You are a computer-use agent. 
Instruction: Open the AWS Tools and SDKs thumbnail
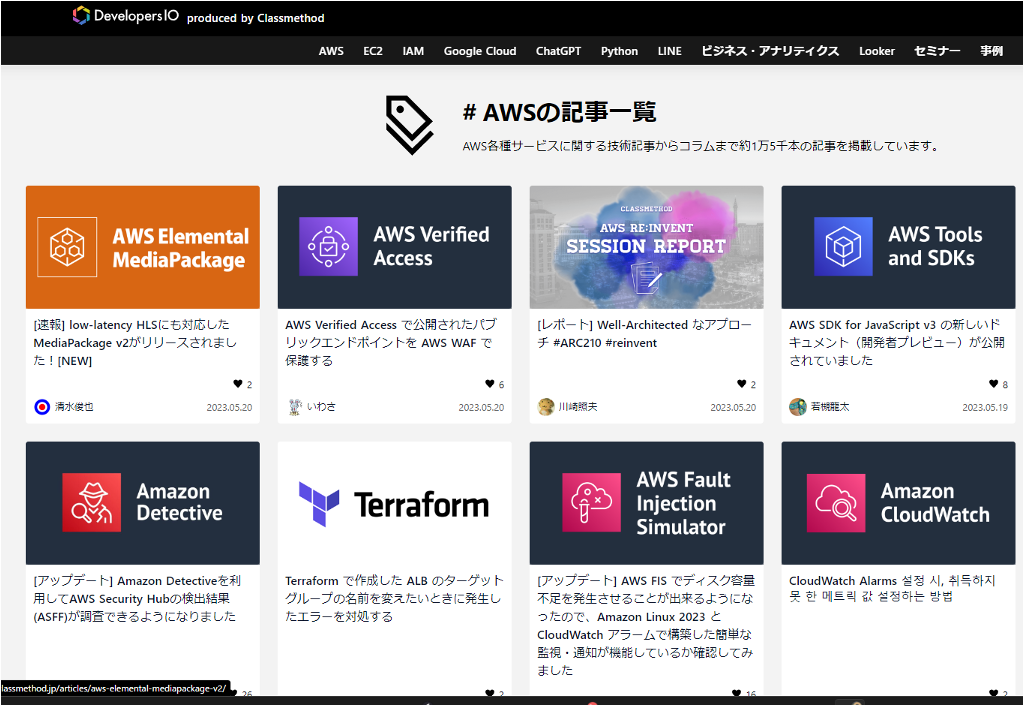898,248
